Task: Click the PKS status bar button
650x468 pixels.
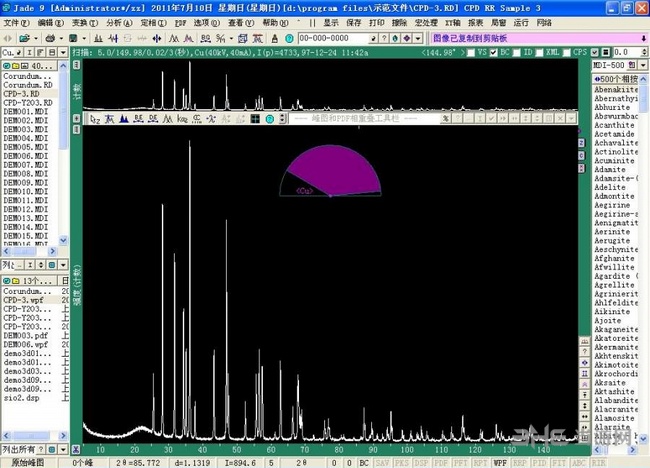Action: pyautogui.click(x=402, y=462)
